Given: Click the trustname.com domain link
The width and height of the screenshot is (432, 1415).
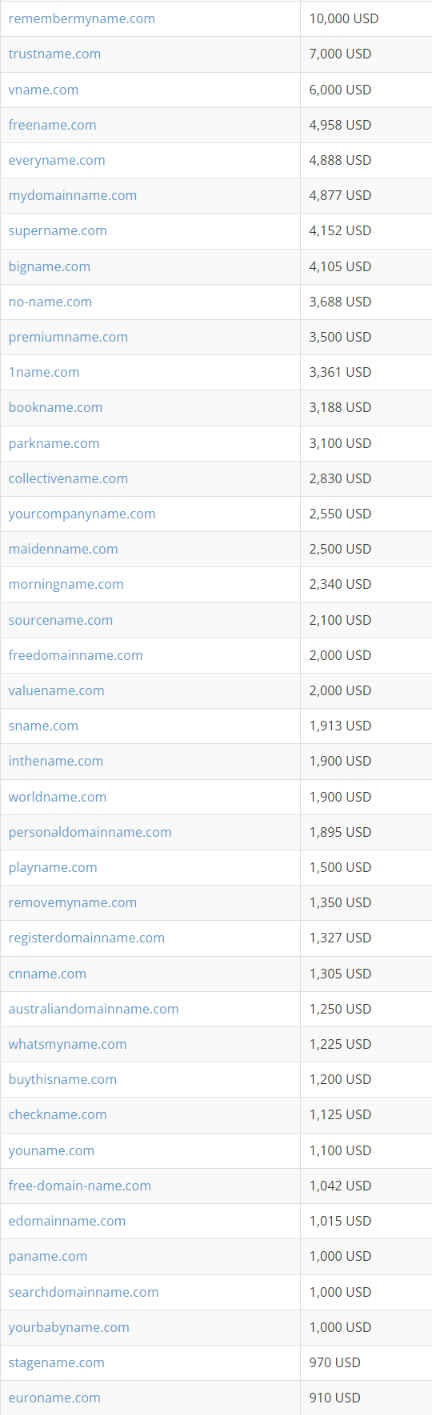Looking at the screenshot, I should 54,54.
